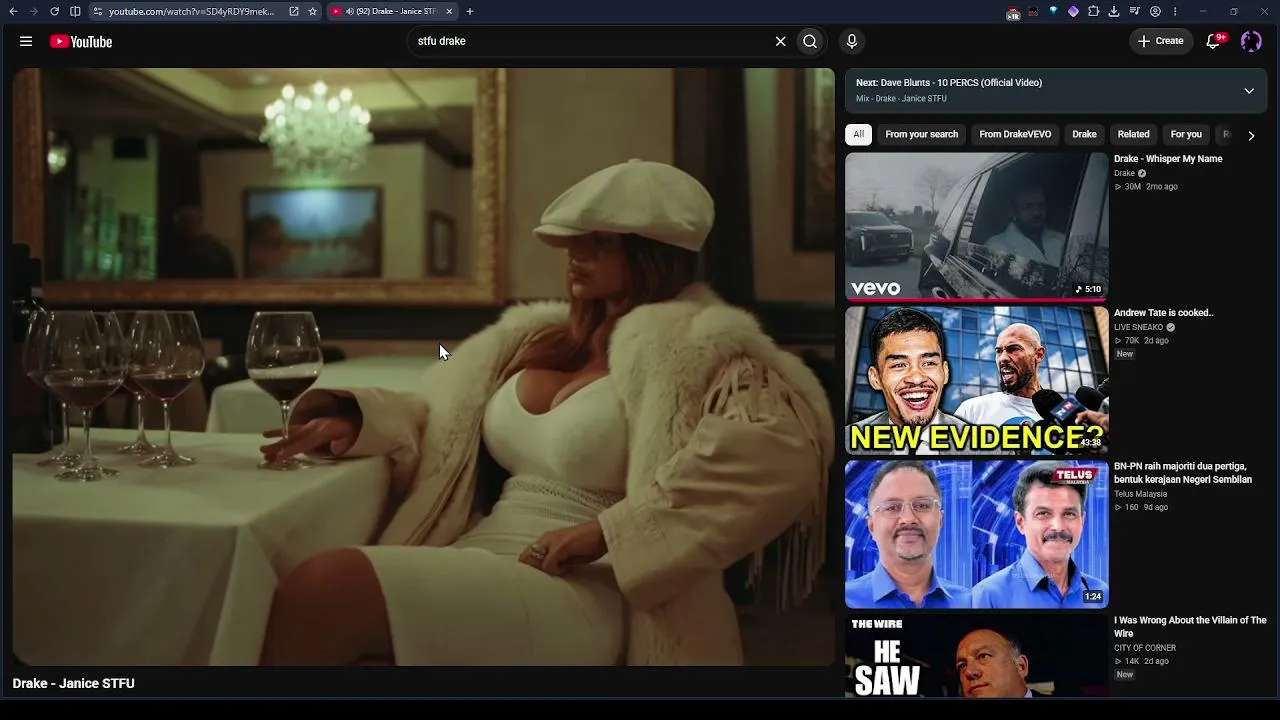Open the notifications bell
This screenshot has height=720, width=1280.
coord(1213,41)
